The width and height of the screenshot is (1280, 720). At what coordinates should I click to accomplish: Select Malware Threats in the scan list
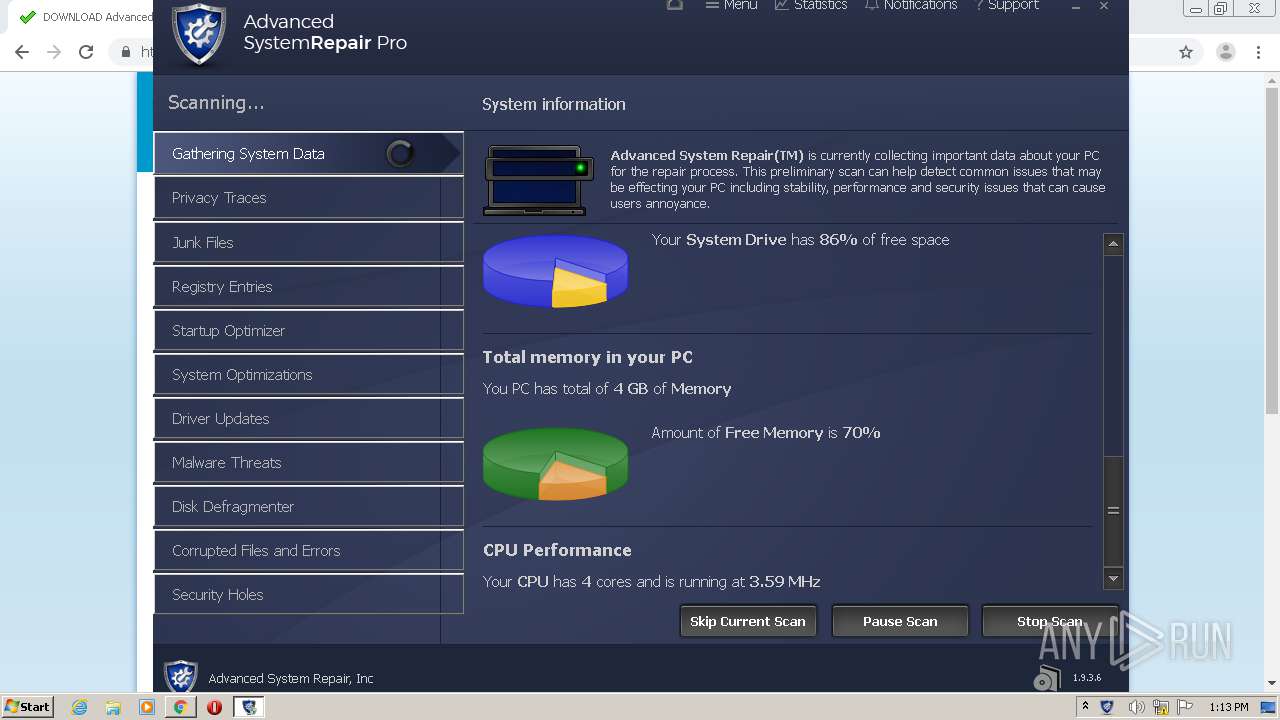pos(308,462)
